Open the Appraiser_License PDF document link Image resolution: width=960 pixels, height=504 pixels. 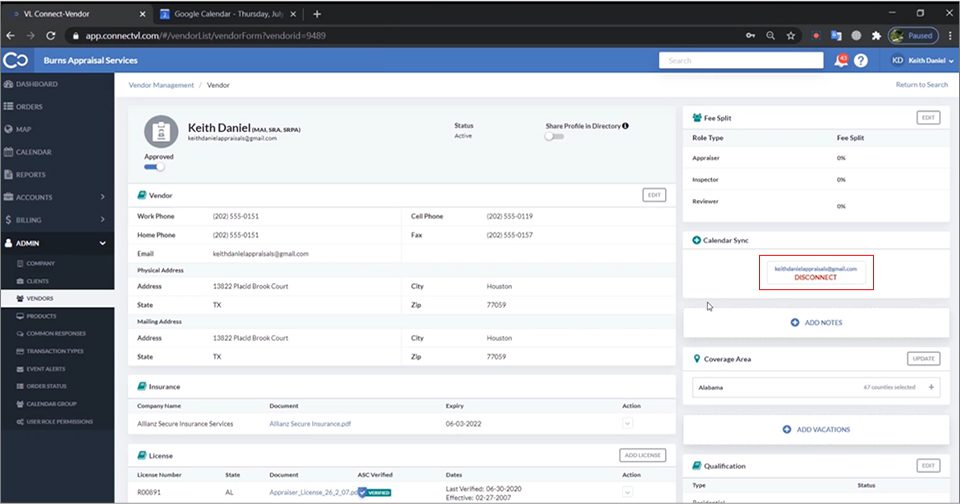[x=313, y=492]
